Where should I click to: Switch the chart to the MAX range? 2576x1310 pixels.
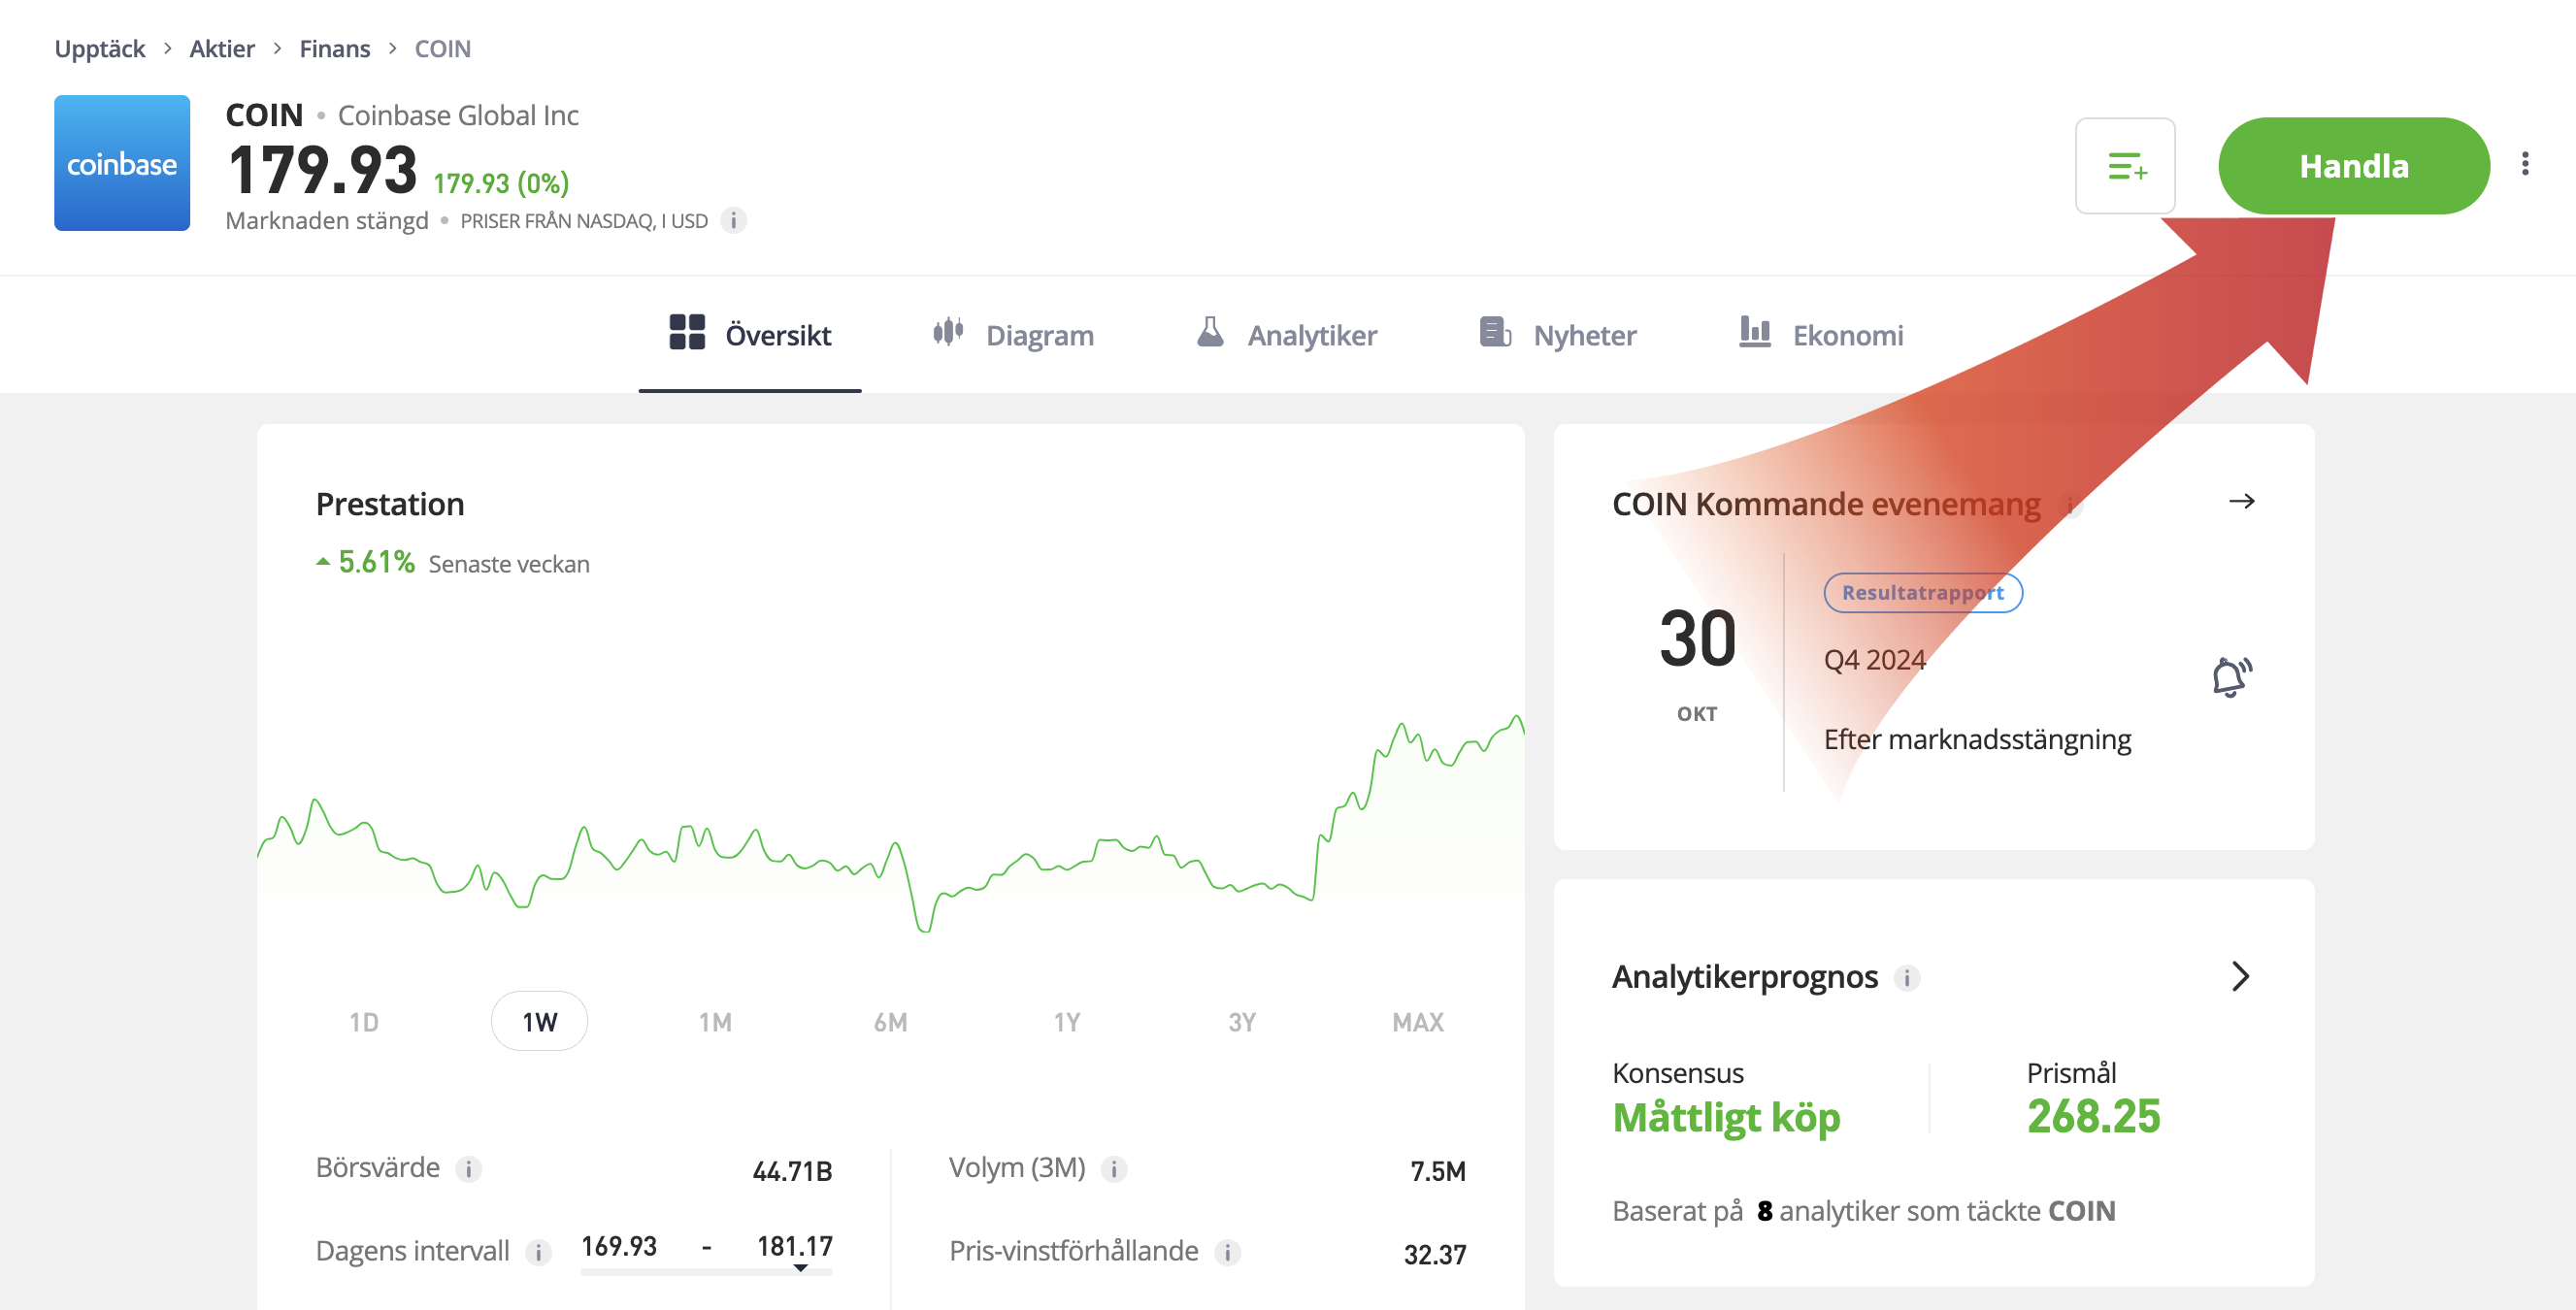click(1417, 1021)
